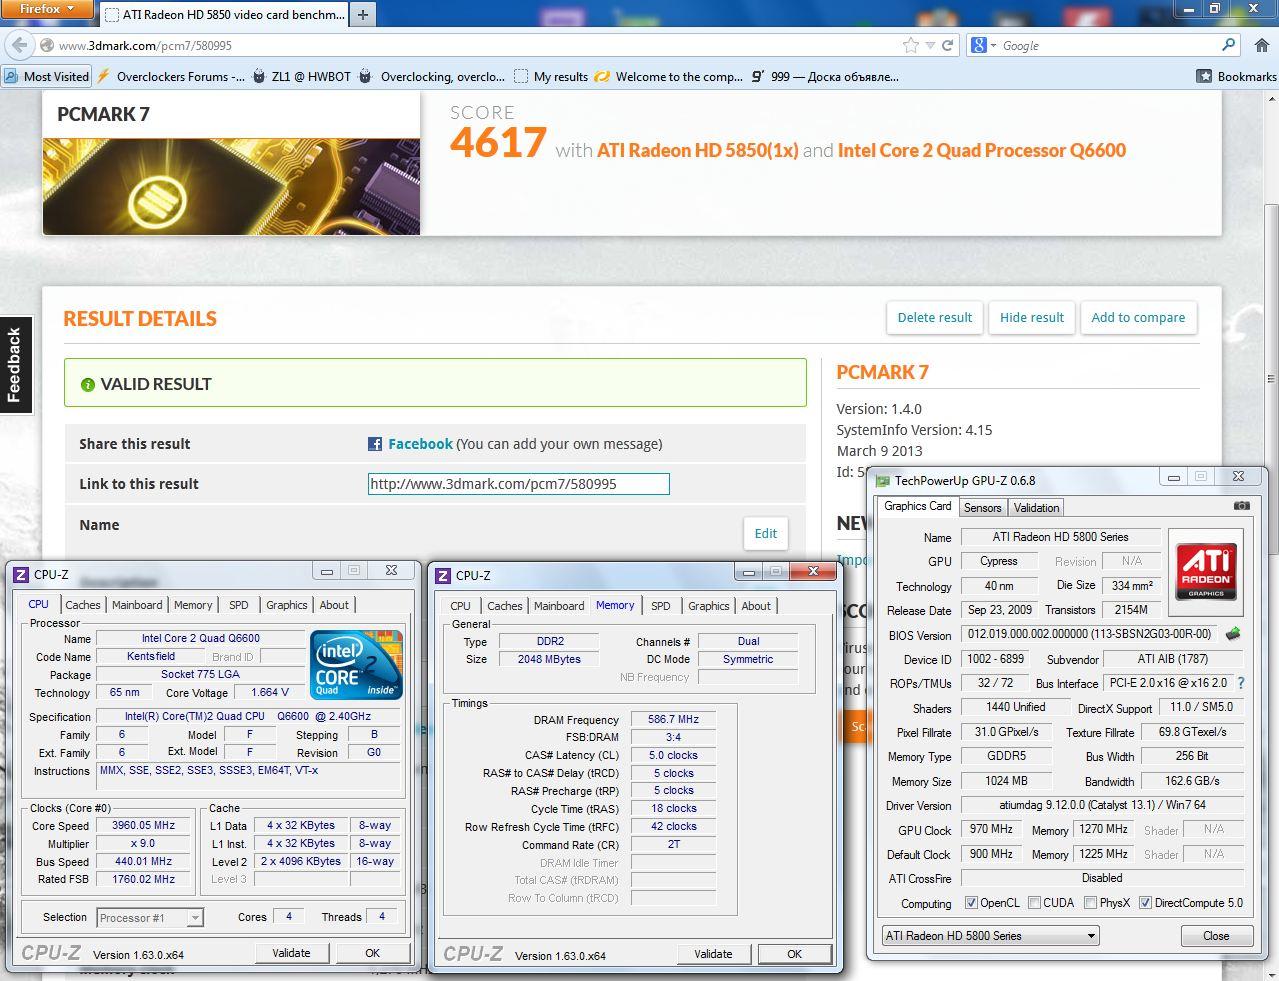Click the Facebook icon next to share link

(375, 444)
